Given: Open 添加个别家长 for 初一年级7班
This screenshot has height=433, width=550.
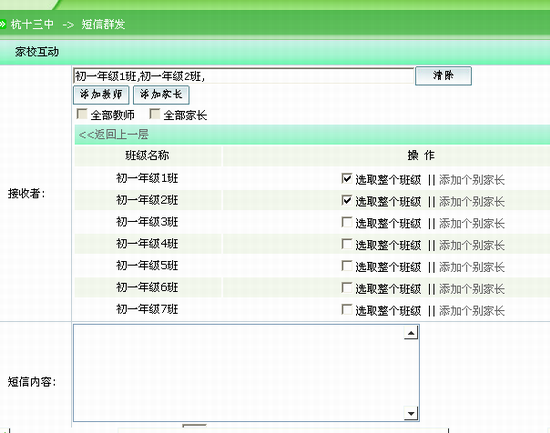Looking at the screenshot, I should click(472, 311).
